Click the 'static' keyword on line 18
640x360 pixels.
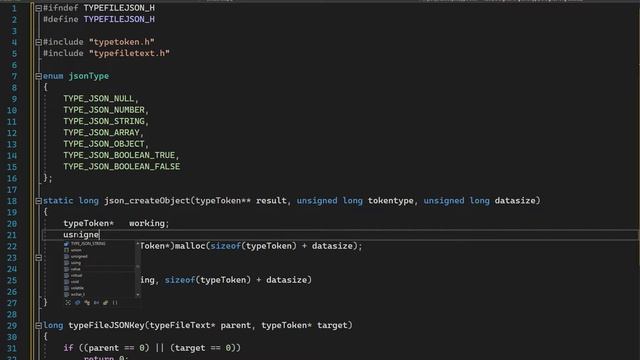click(58, 201)
